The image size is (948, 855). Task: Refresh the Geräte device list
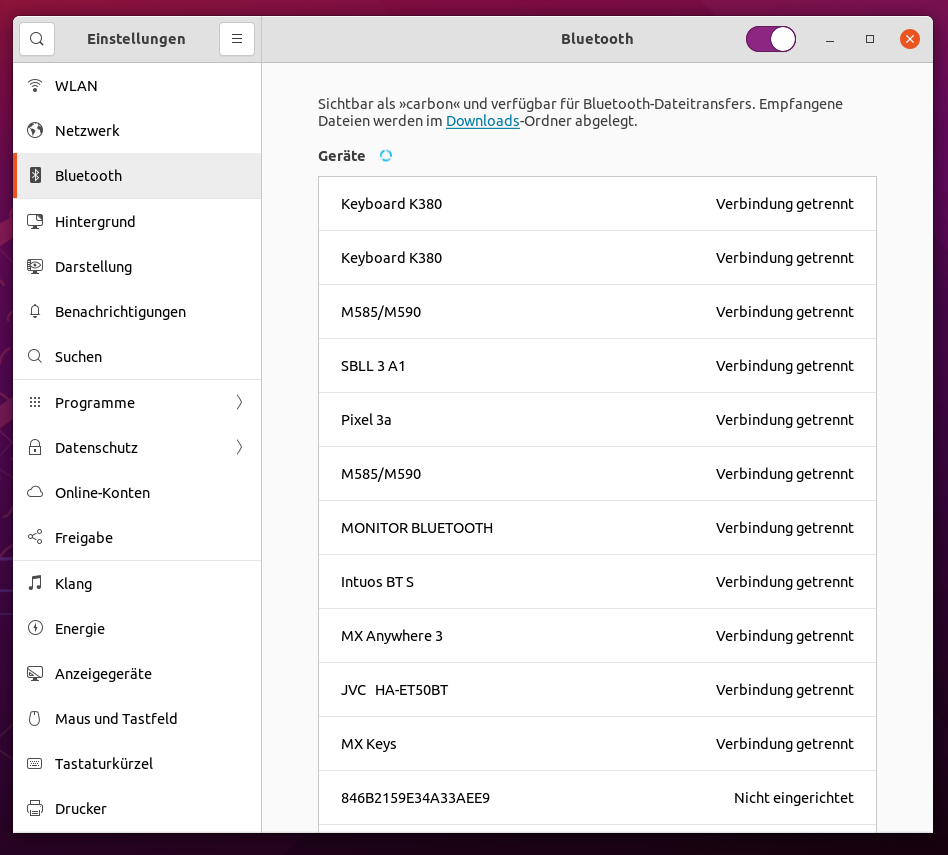[x=386, y=156]
